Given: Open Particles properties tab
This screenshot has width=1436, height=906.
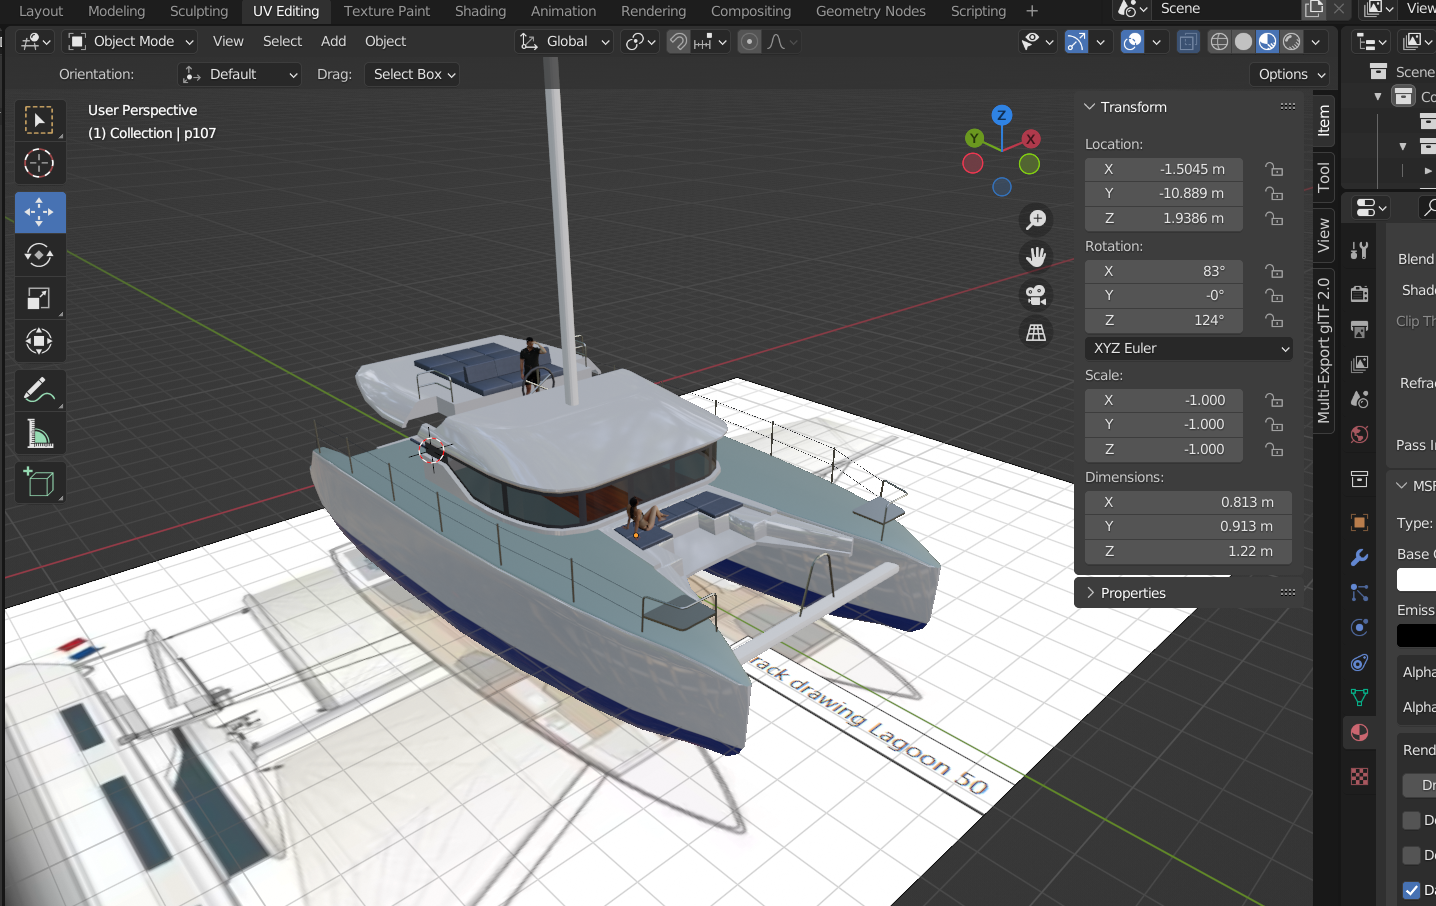Looking at the screenshot, I should pyautogui.click(x=1359, y=593).
